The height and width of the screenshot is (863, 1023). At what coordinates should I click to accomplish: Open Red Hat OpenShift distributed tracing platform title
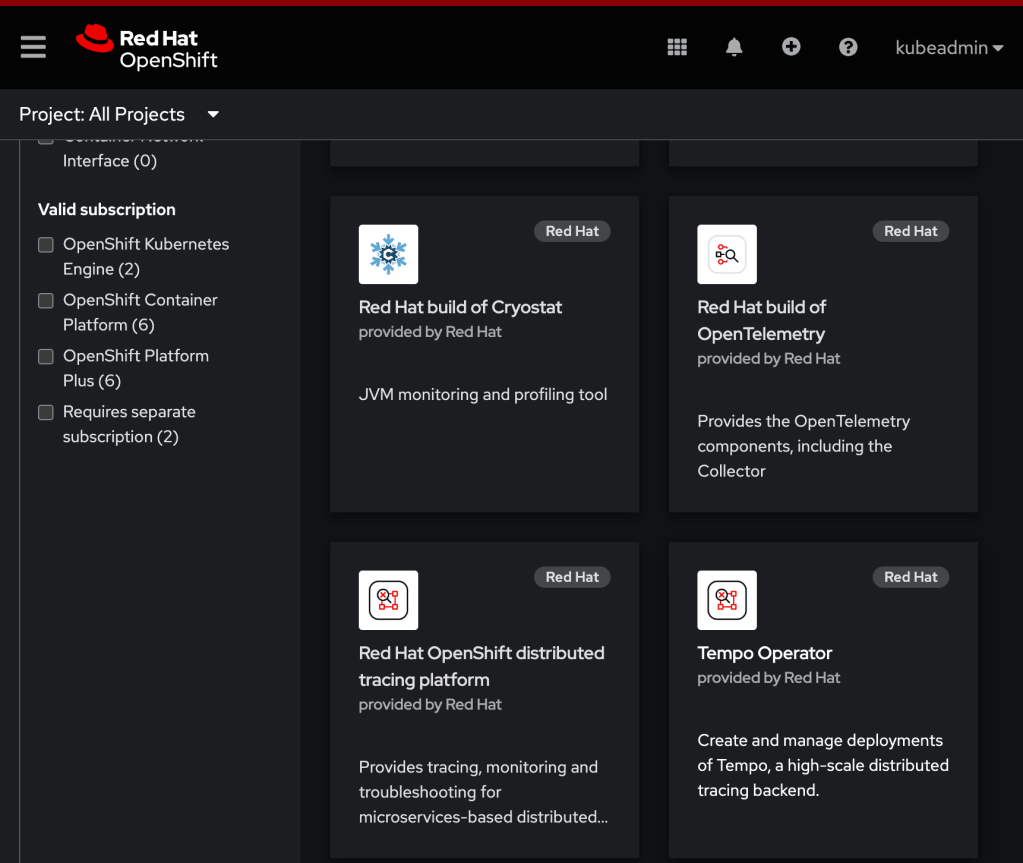click(x=481, y=666)
